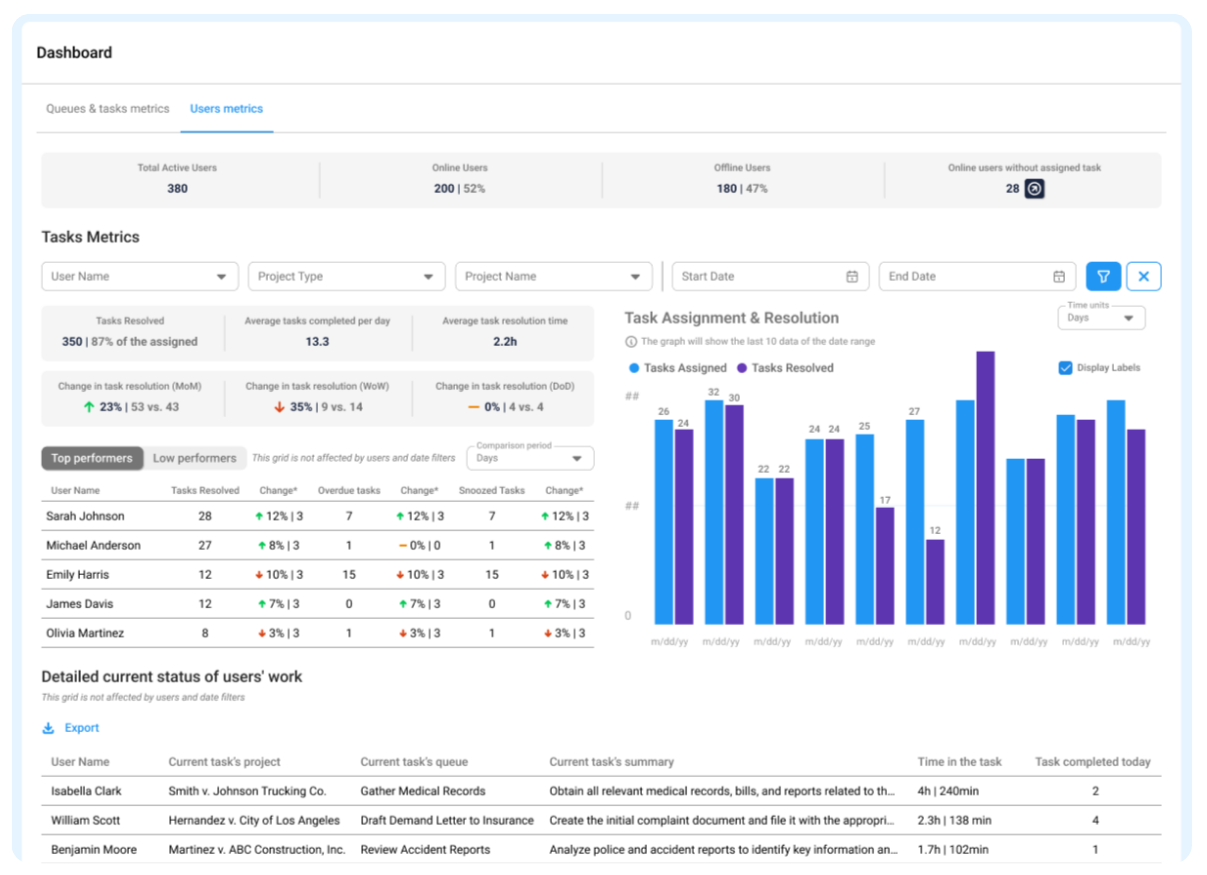This screenshot has height=875, width=1207.
Task: Uncheck the Display Labels checkbox
Action: [1065, 368]
